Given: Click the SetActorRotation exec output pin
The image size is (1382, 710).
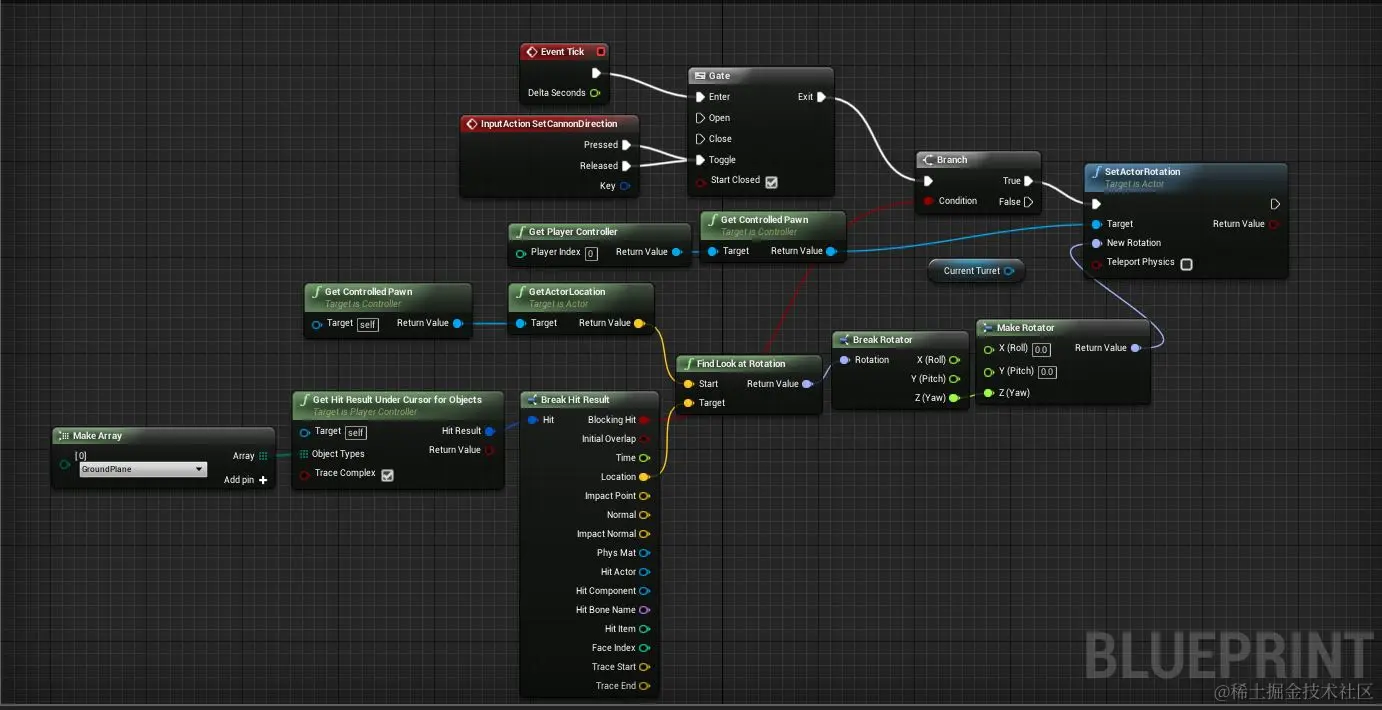Looking at the screenshot, I should click(1275, 204).
